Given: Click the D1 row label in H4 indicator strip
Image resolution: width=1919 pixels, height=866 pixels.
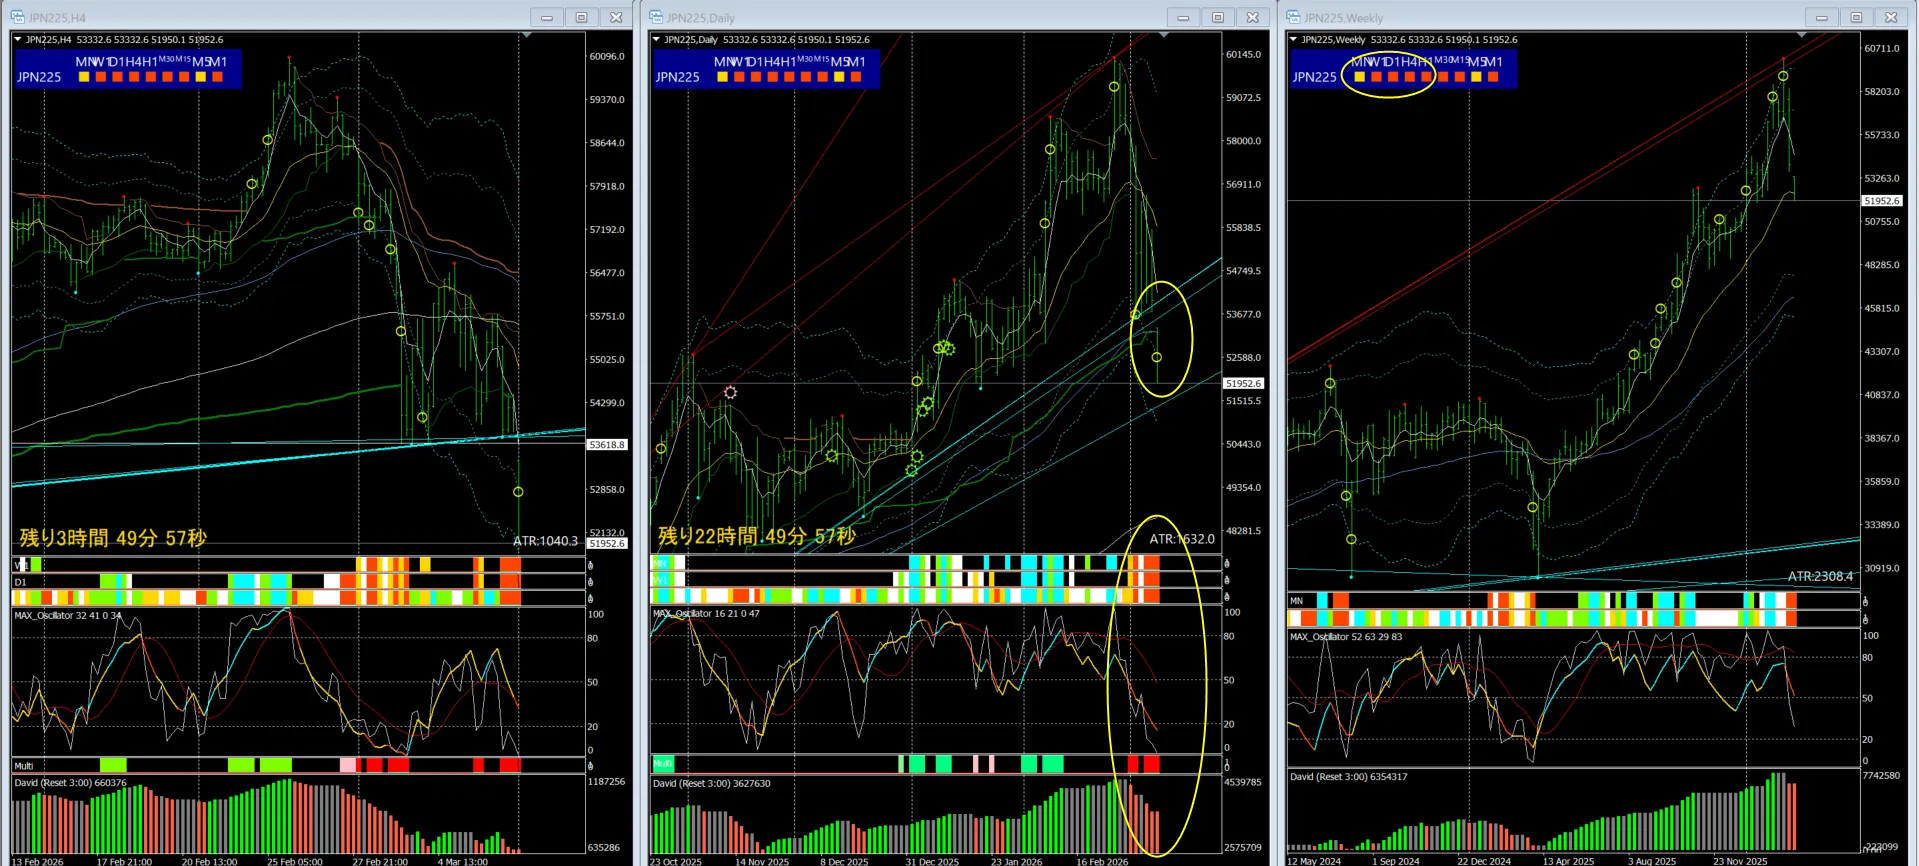Looking at the screenshot, I should click(20, 582).
